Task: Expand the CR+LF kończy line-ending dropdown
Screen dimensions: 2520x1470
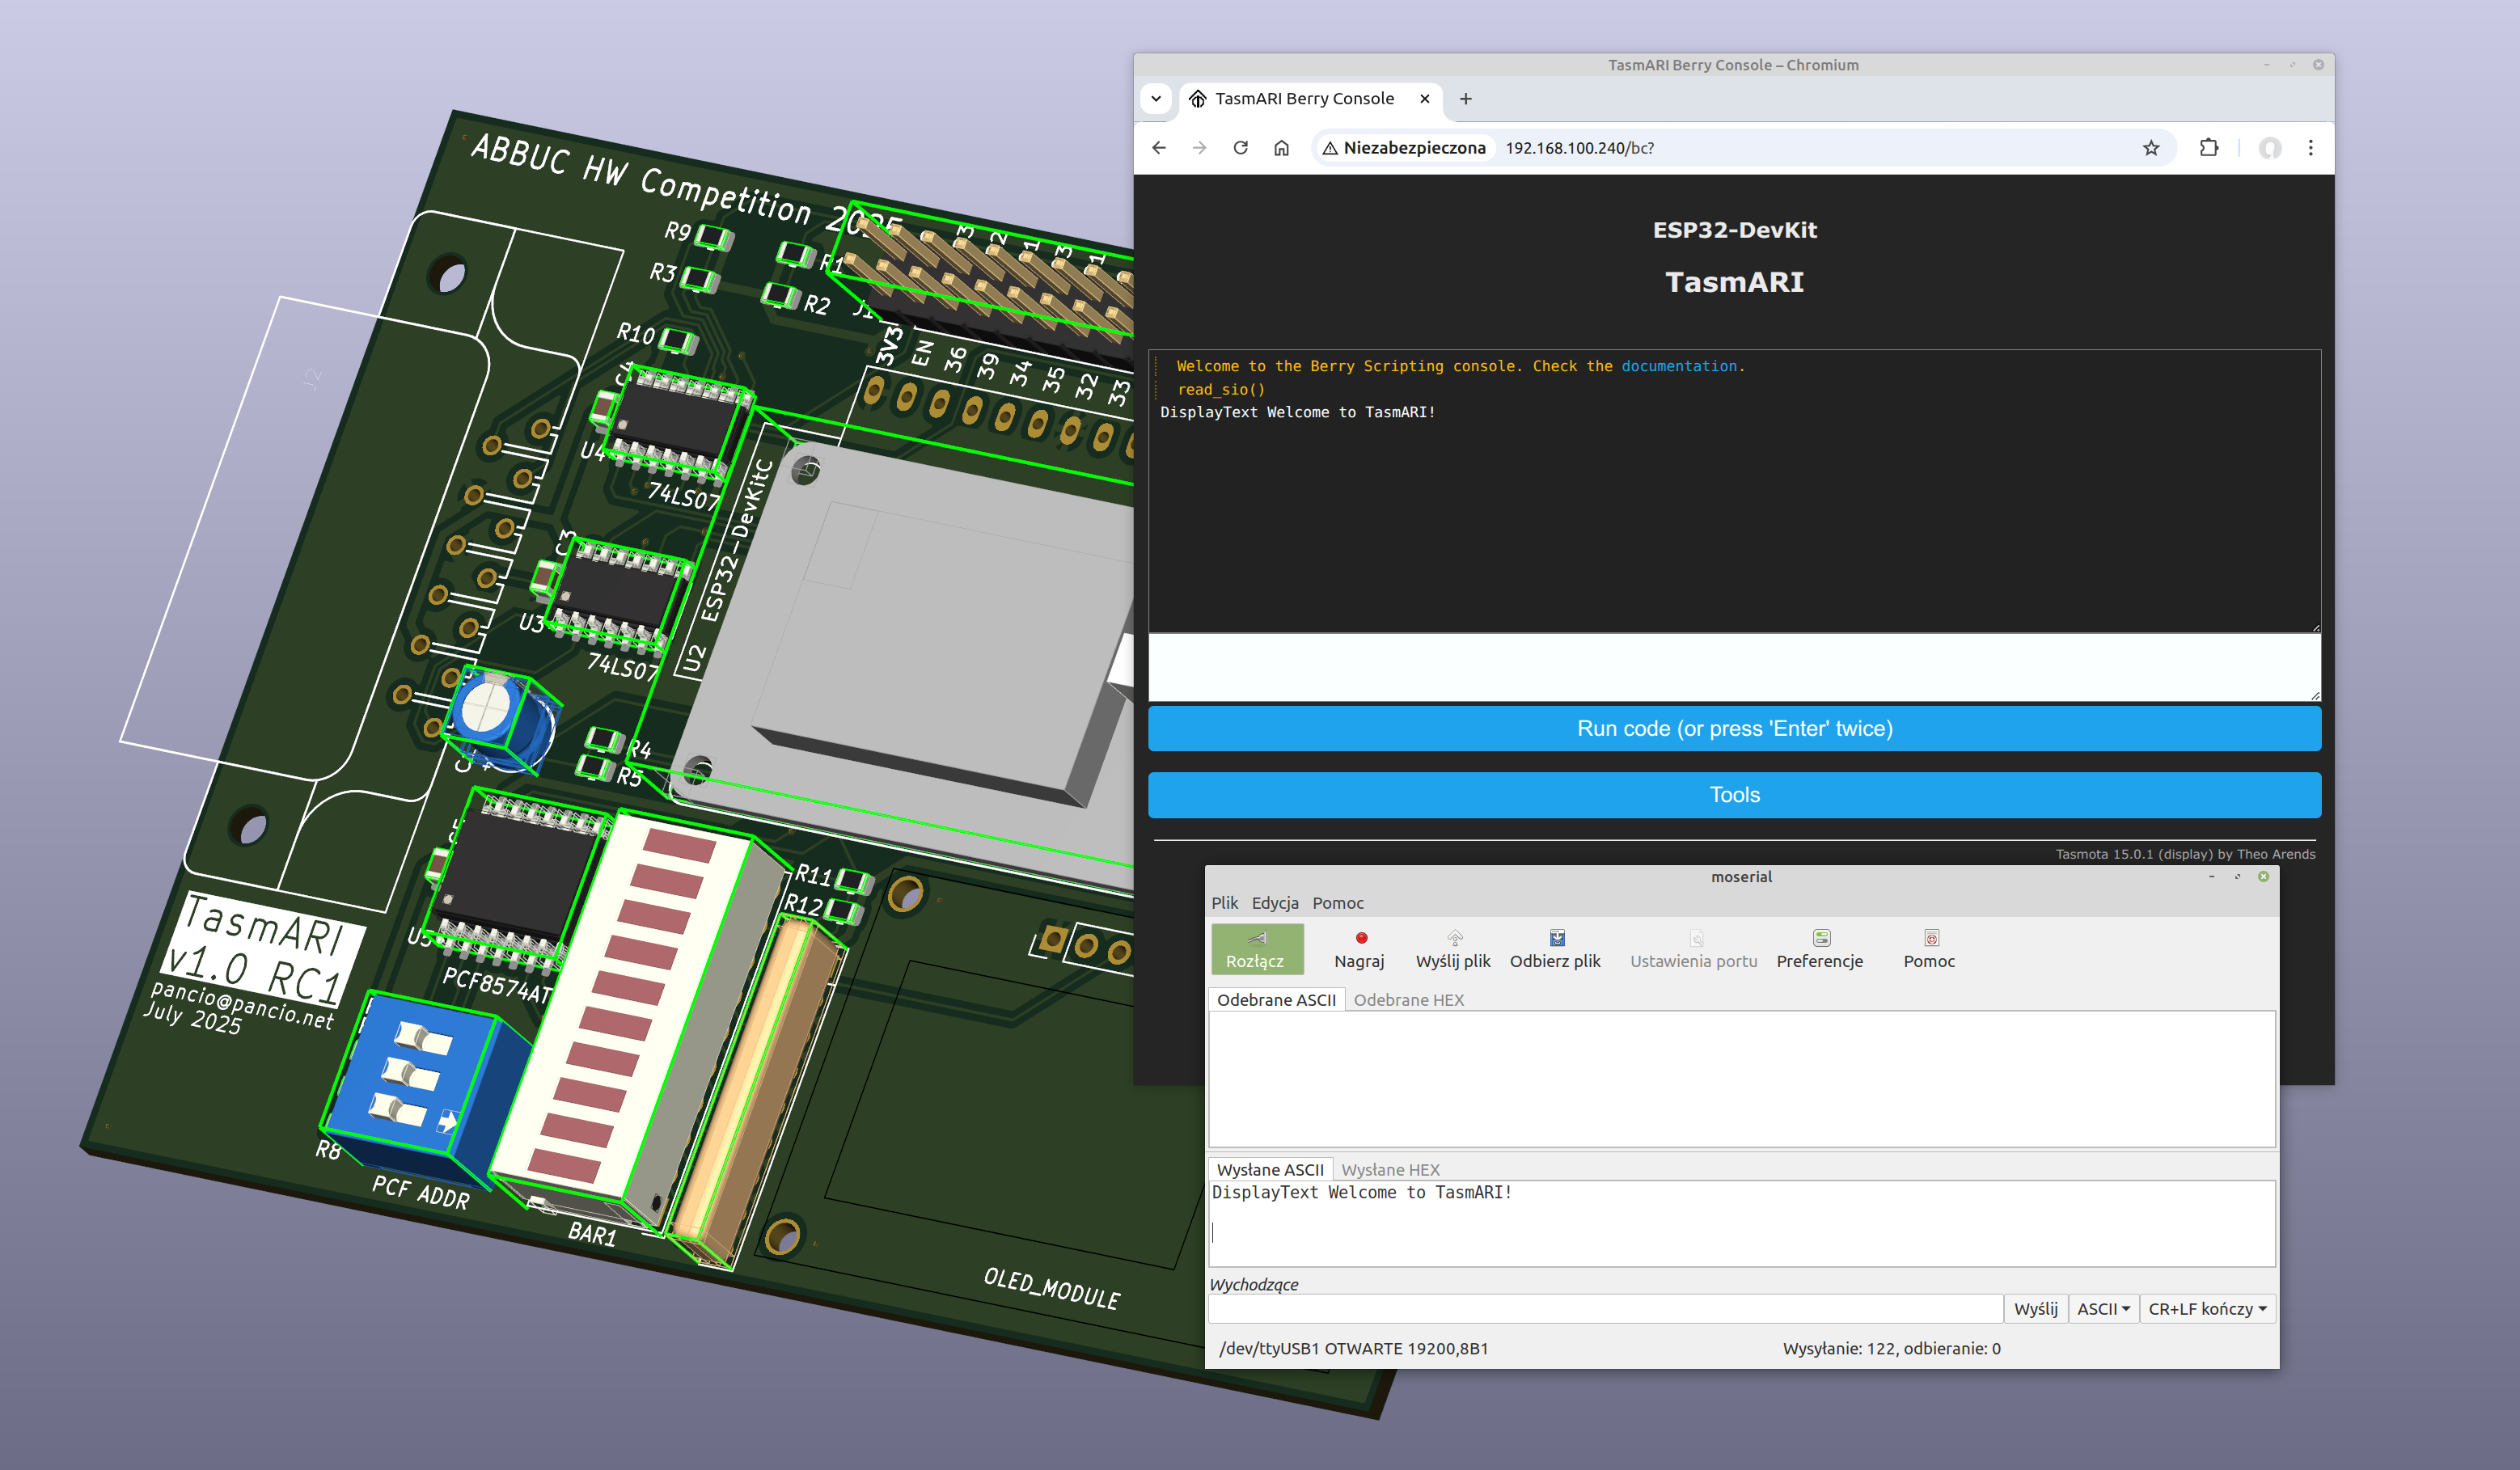Action: click(x=2207, y=1309)
